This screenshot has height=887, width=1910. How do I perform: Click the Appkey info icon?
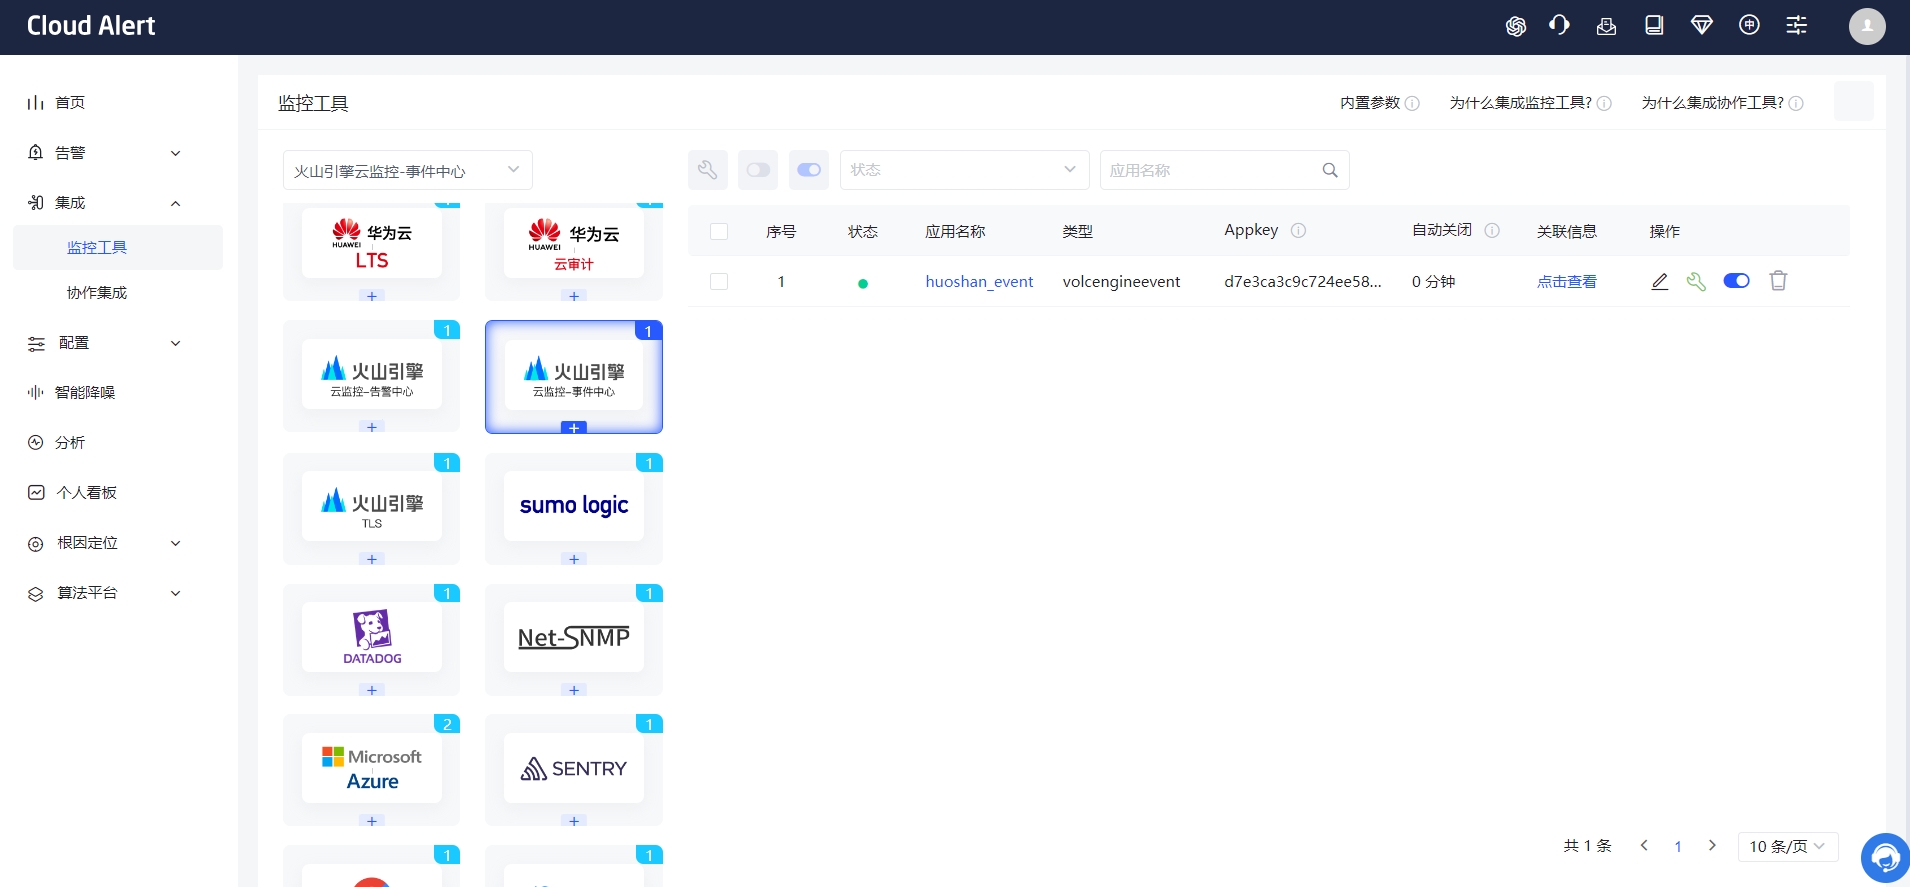point(1298,230)
